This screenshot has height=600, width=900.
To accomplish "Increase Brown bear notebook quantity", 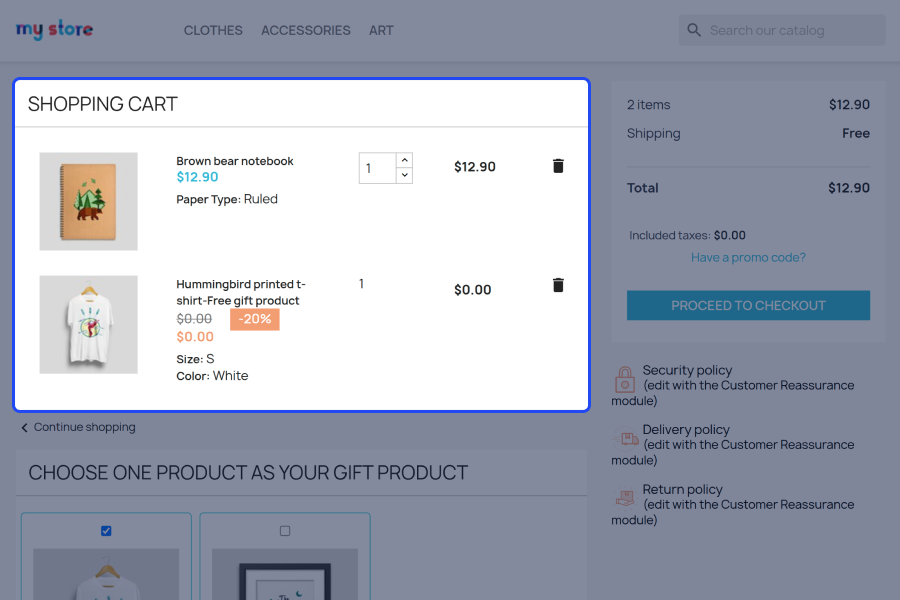I will click(x=405, y=160).
